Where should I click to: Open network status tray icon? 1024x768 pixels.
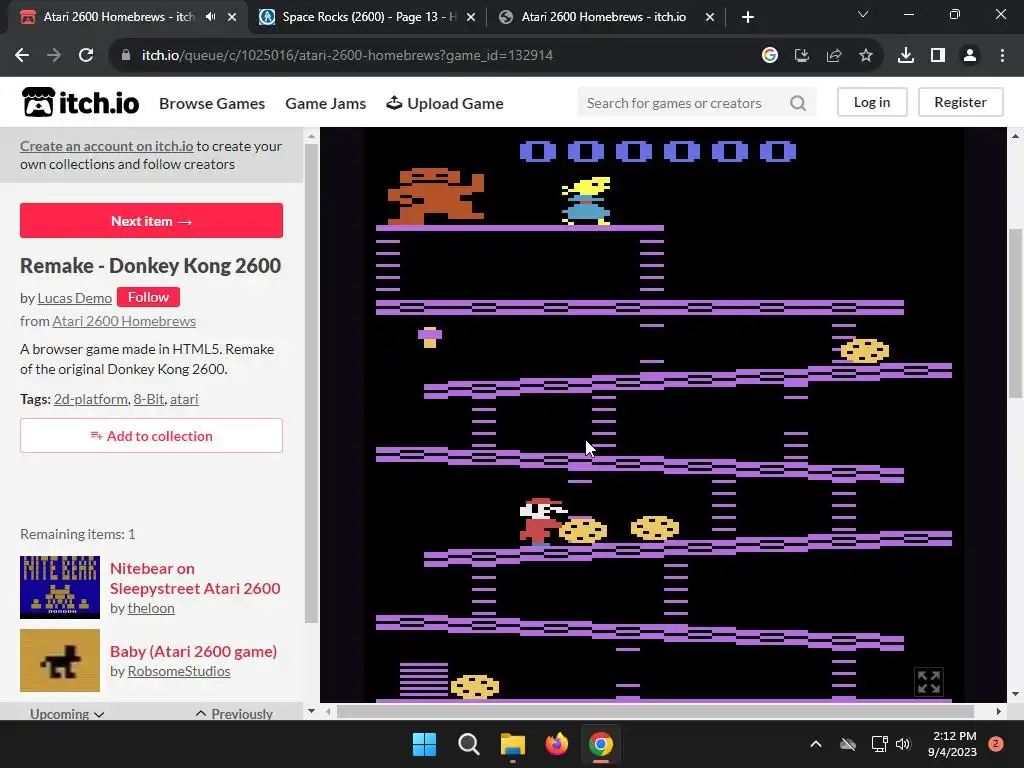pyautogui.click(x=879, y=744)
